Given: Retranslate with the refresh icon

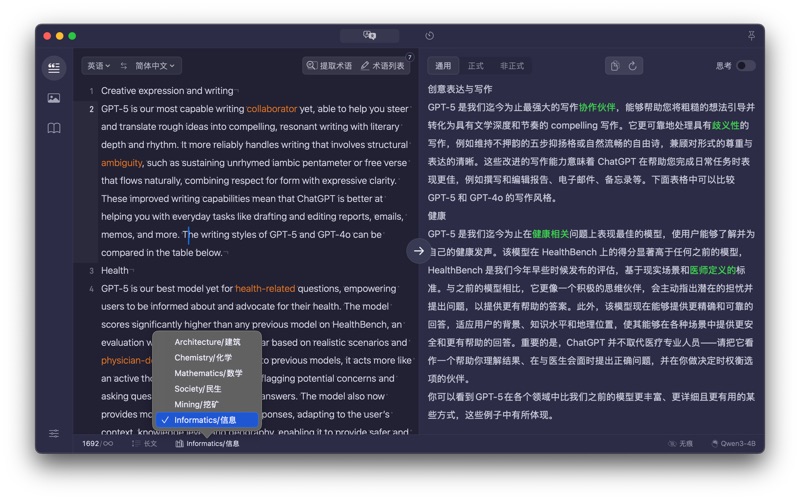Looking at the screenshot, I should click(x=632, y=66).
